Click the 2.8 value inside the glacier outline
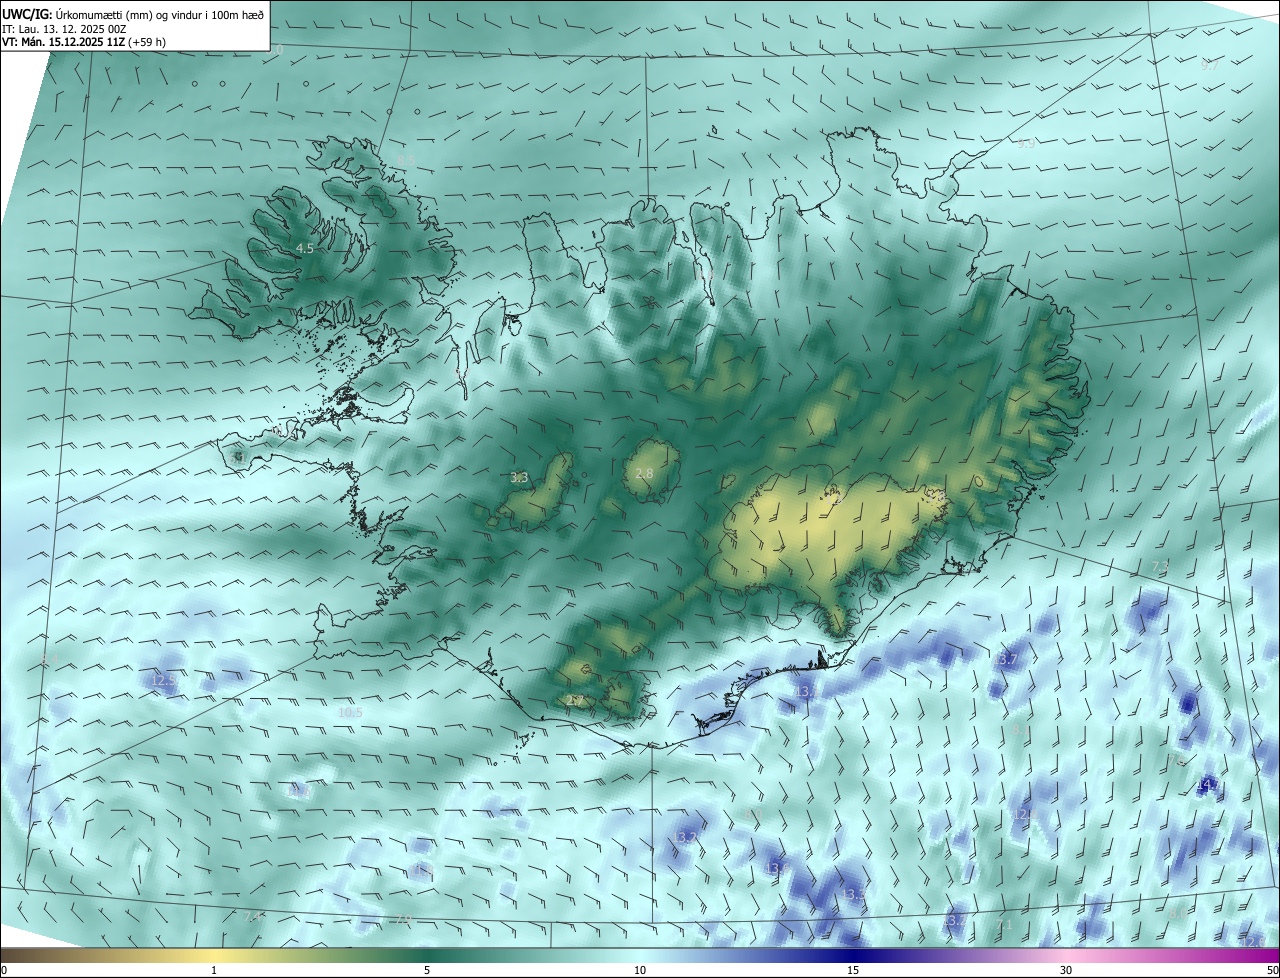The image size is (1280, 978). (644, 473)
